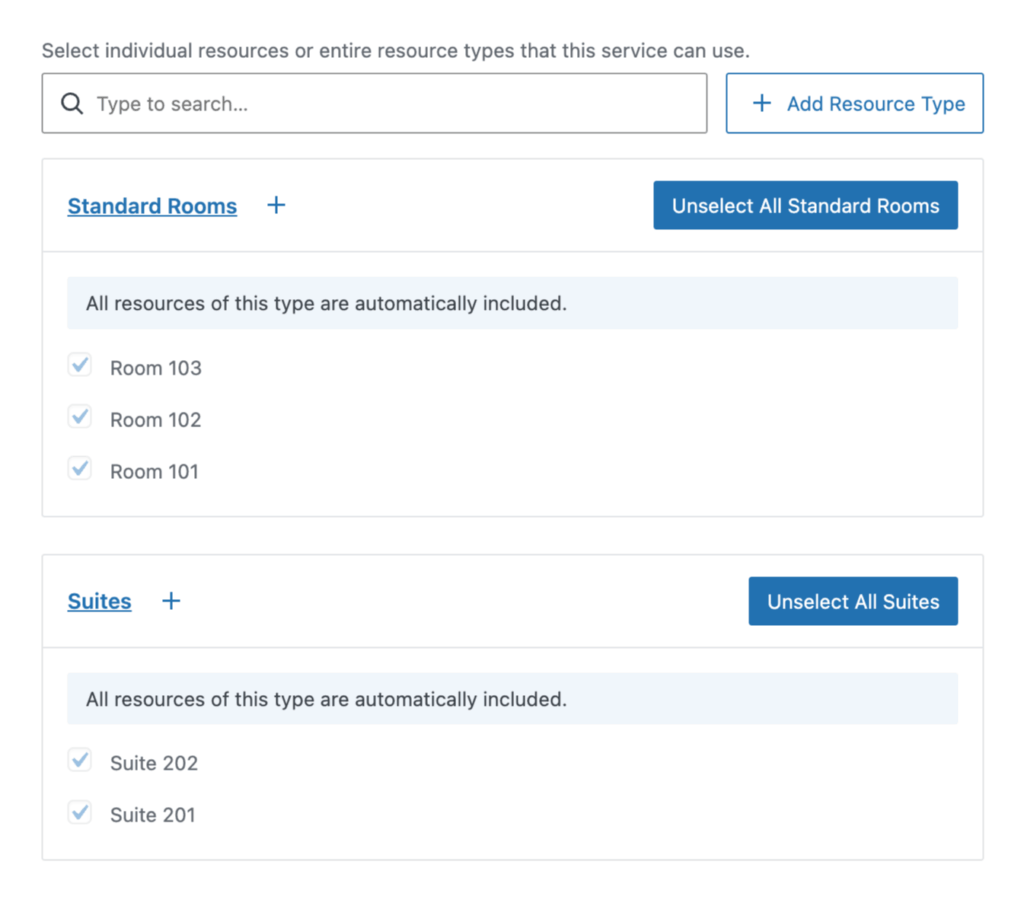This screenshot has height=903, width=1024.
Task: Click the plus icon beside Suites
Action: tap(171, 601)
